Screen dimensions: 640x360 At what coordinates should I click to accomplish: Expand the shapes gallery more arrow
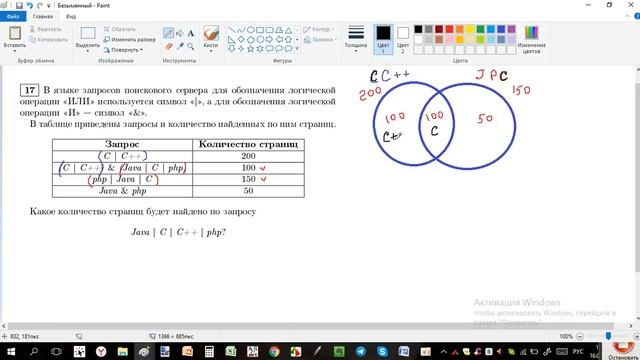pyautogui.click(x=297, y=49)
